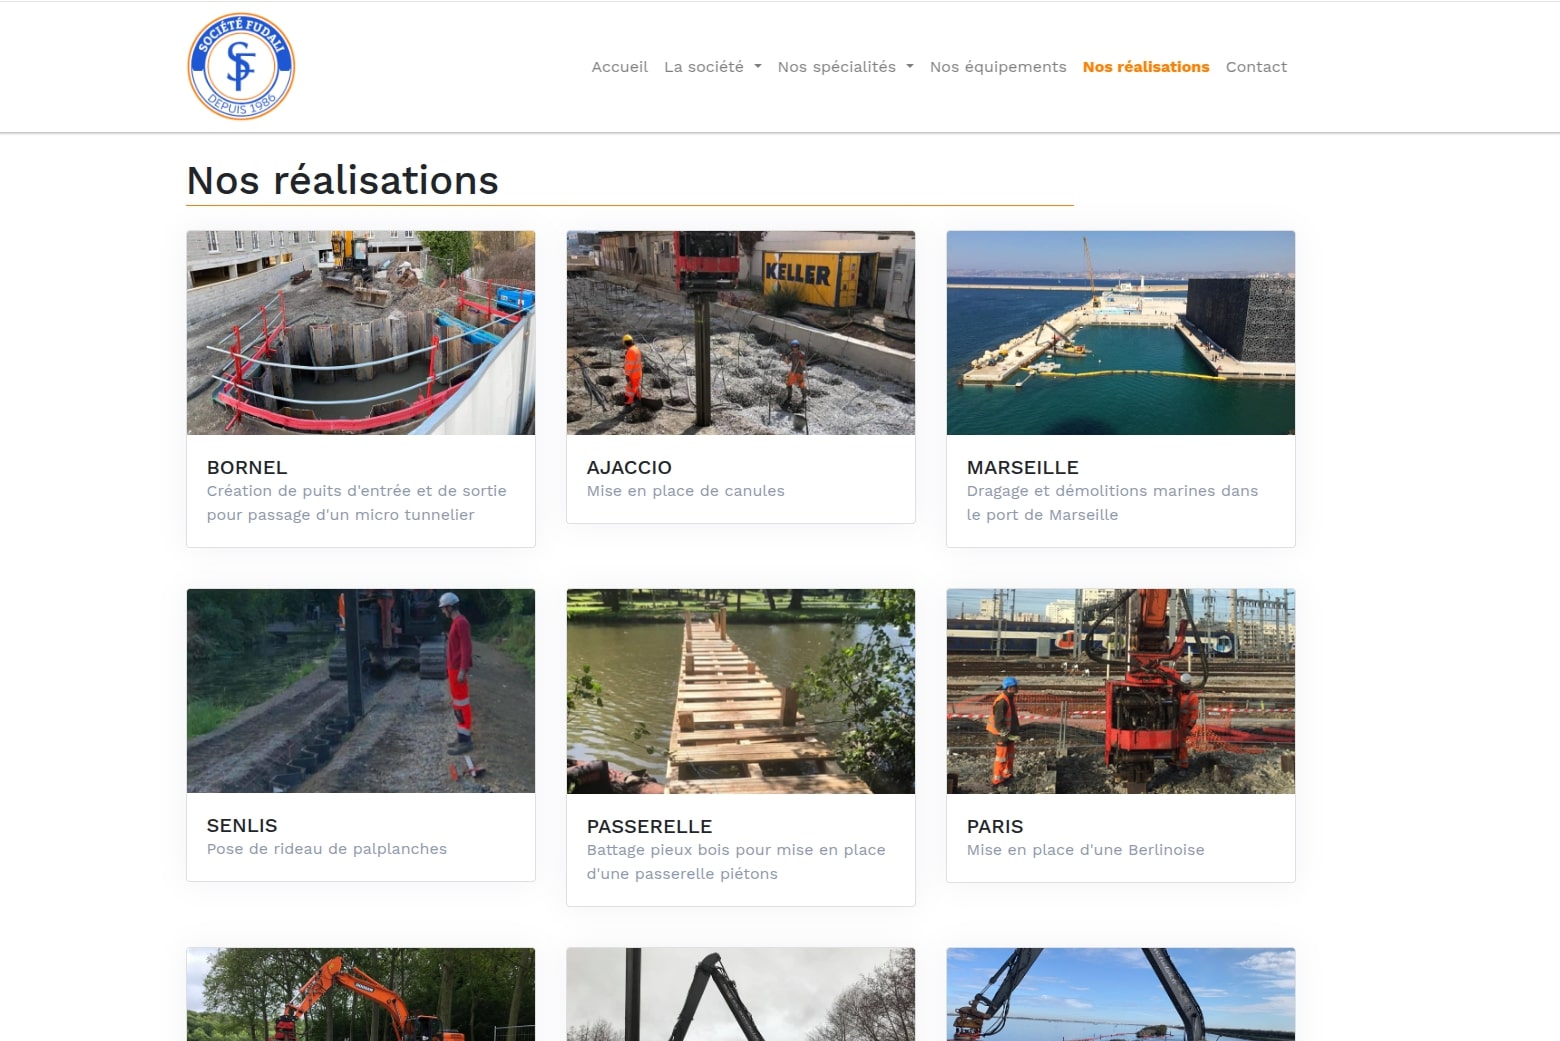Click 'Création de puits d'entrée' description
Viewport: 1560px width, 1041px height.
point(357,503)
